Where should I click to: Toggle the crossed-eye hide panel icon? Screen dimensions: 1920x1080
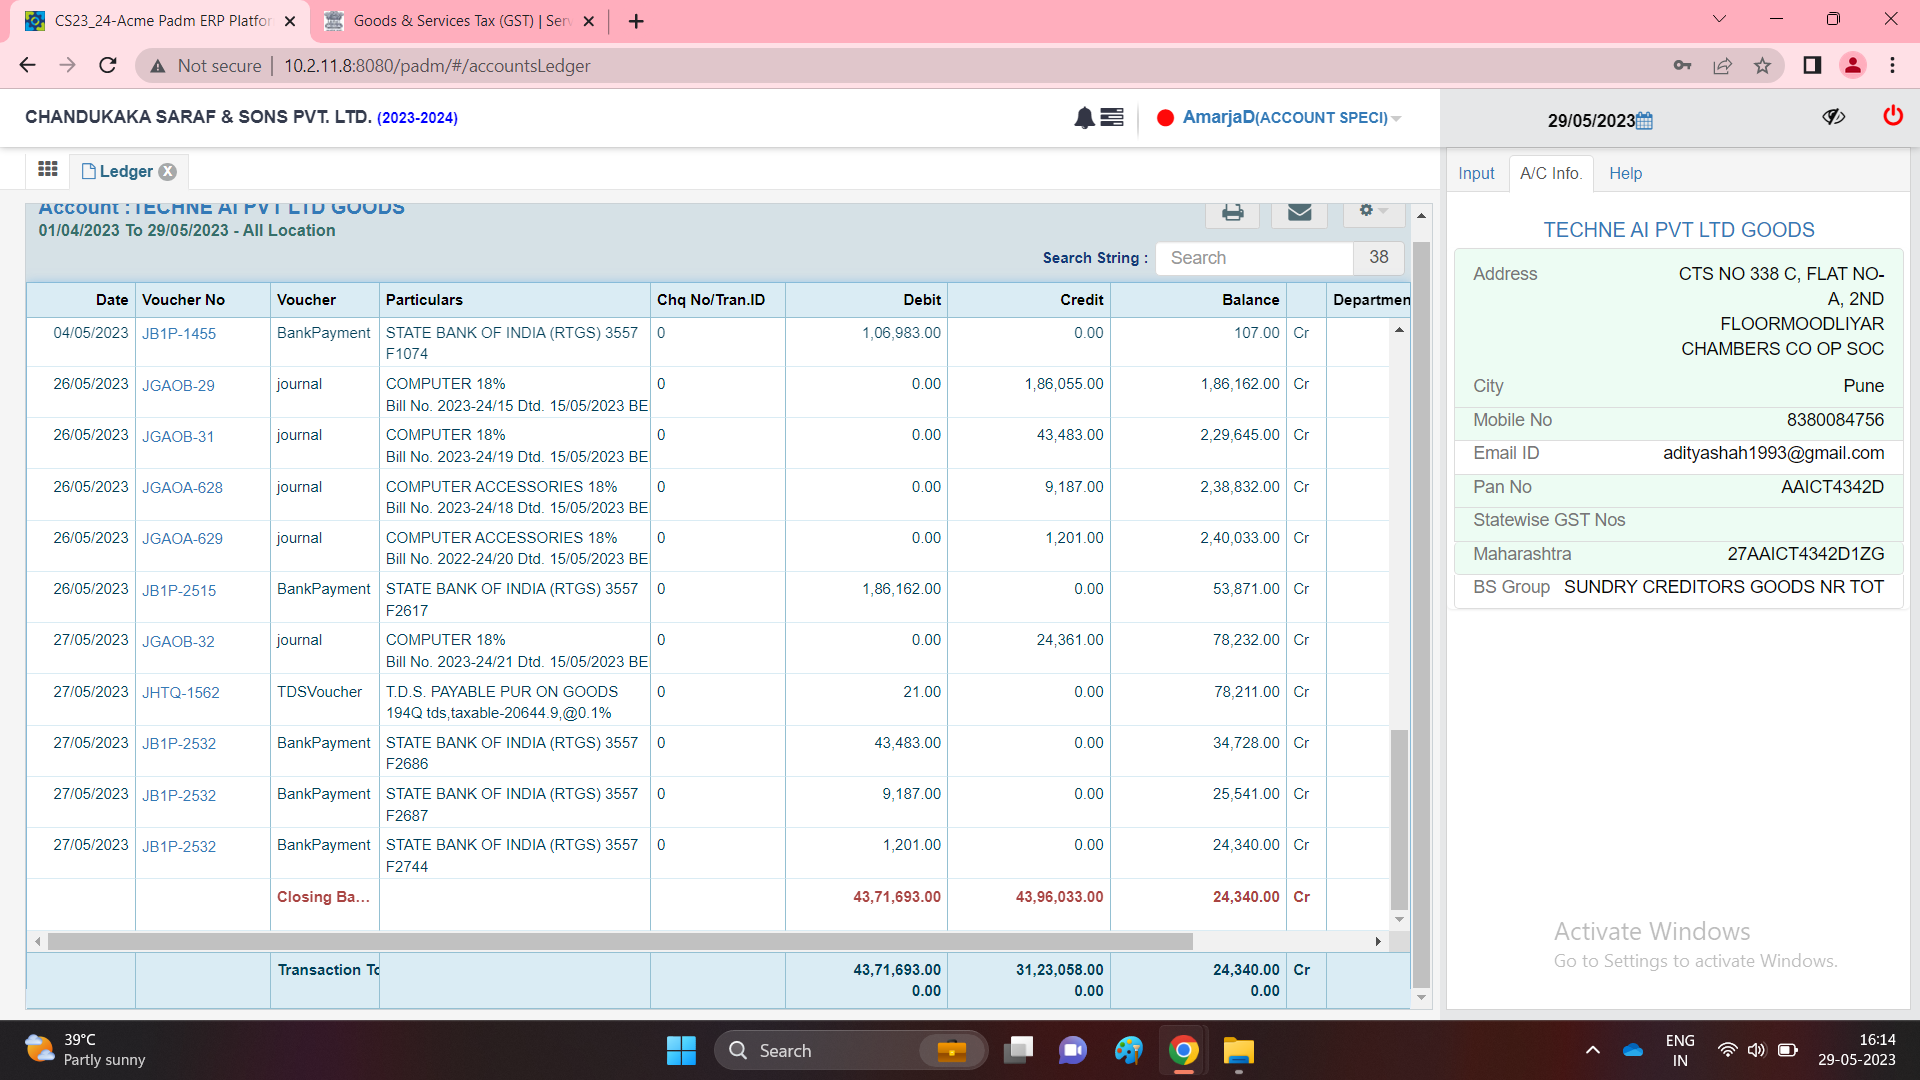point(1833,117)
